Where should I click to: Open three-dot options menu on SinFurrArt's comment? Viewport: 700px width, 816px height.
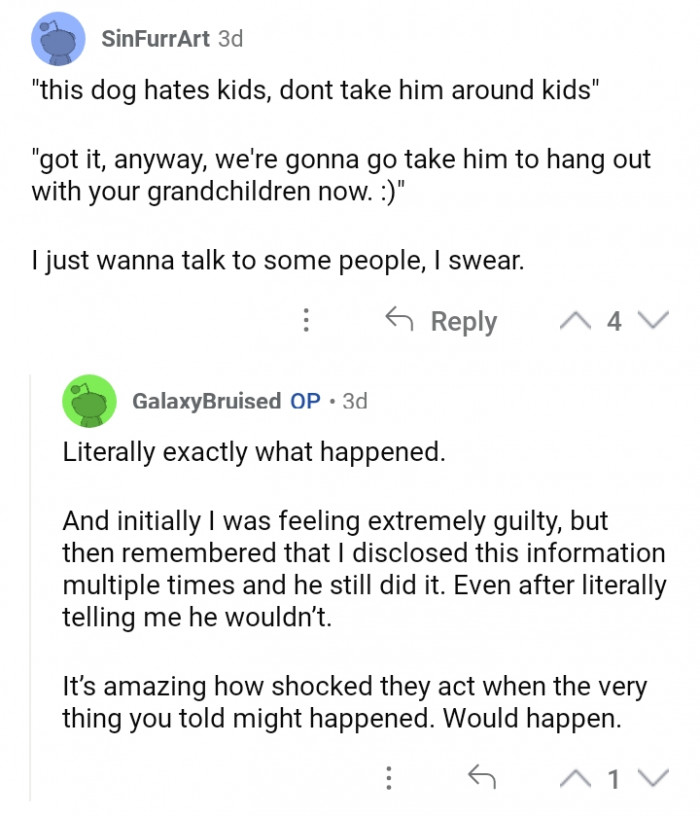(x=306, y=320)
